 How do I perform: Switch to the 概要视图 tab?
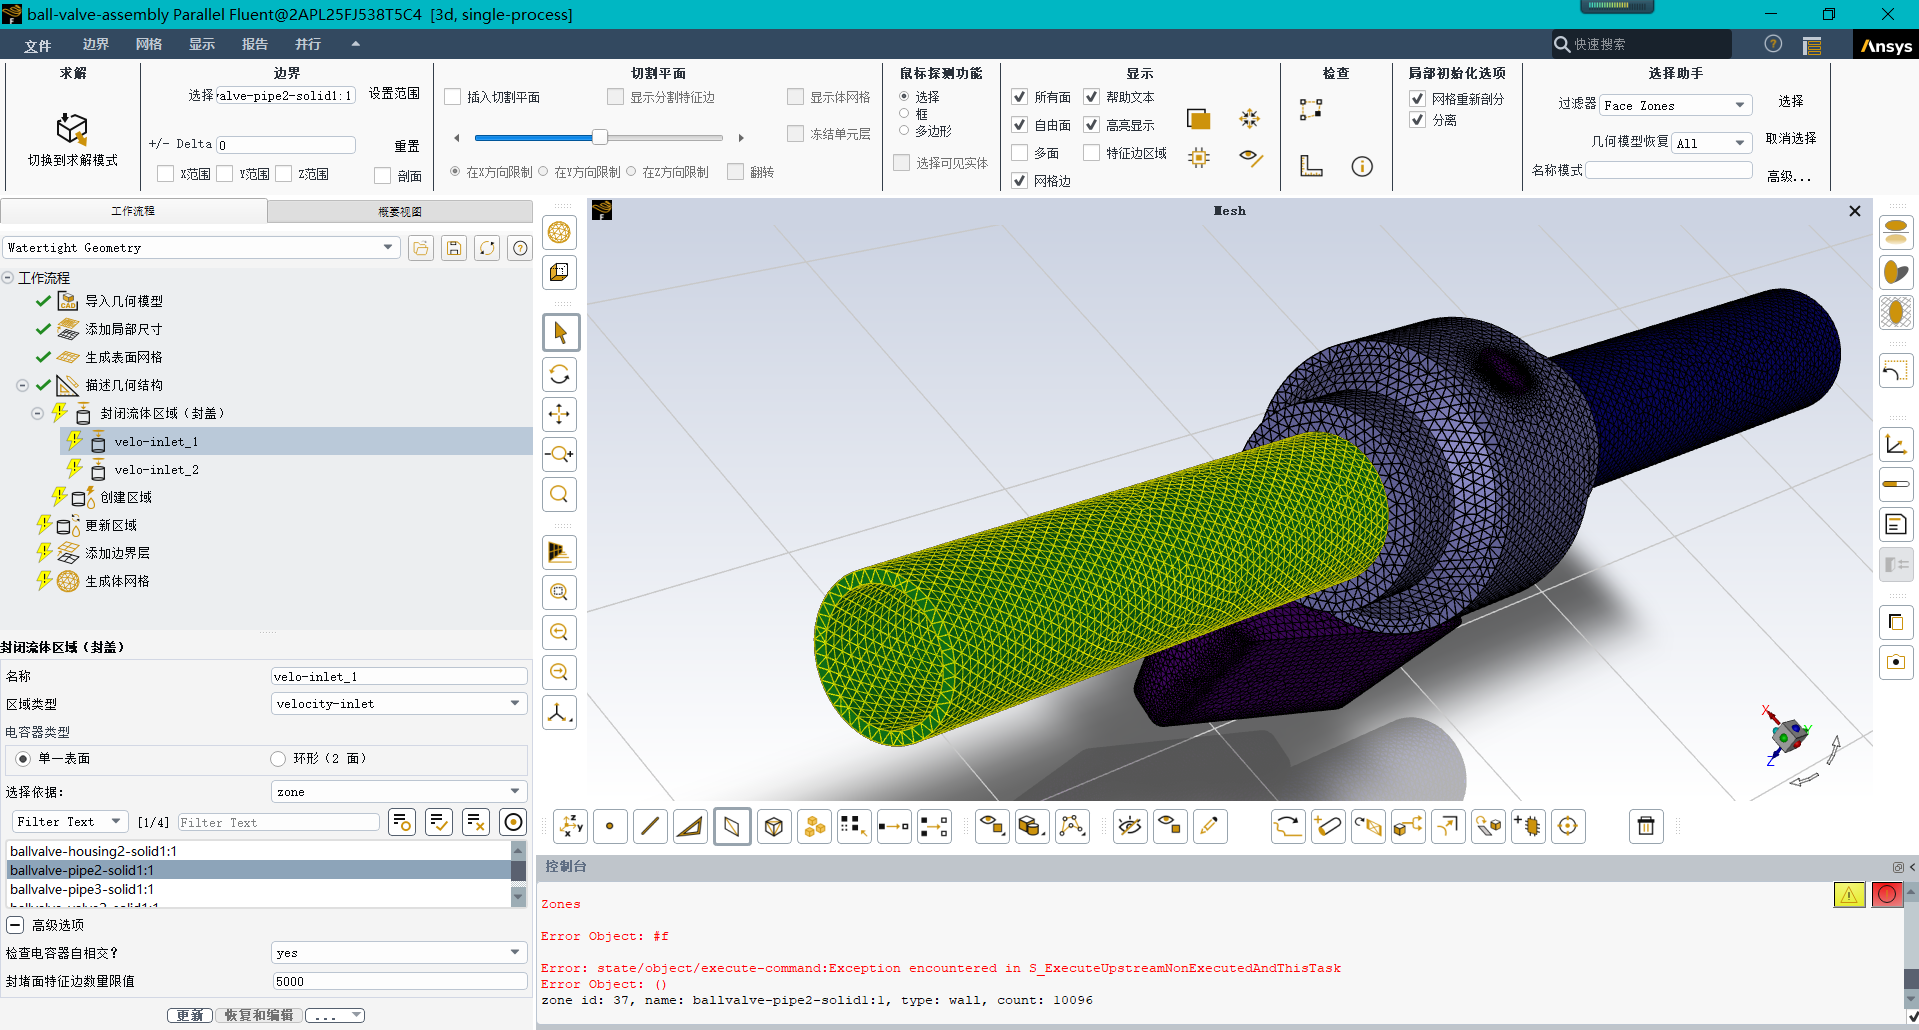click(x=400, y=211)
